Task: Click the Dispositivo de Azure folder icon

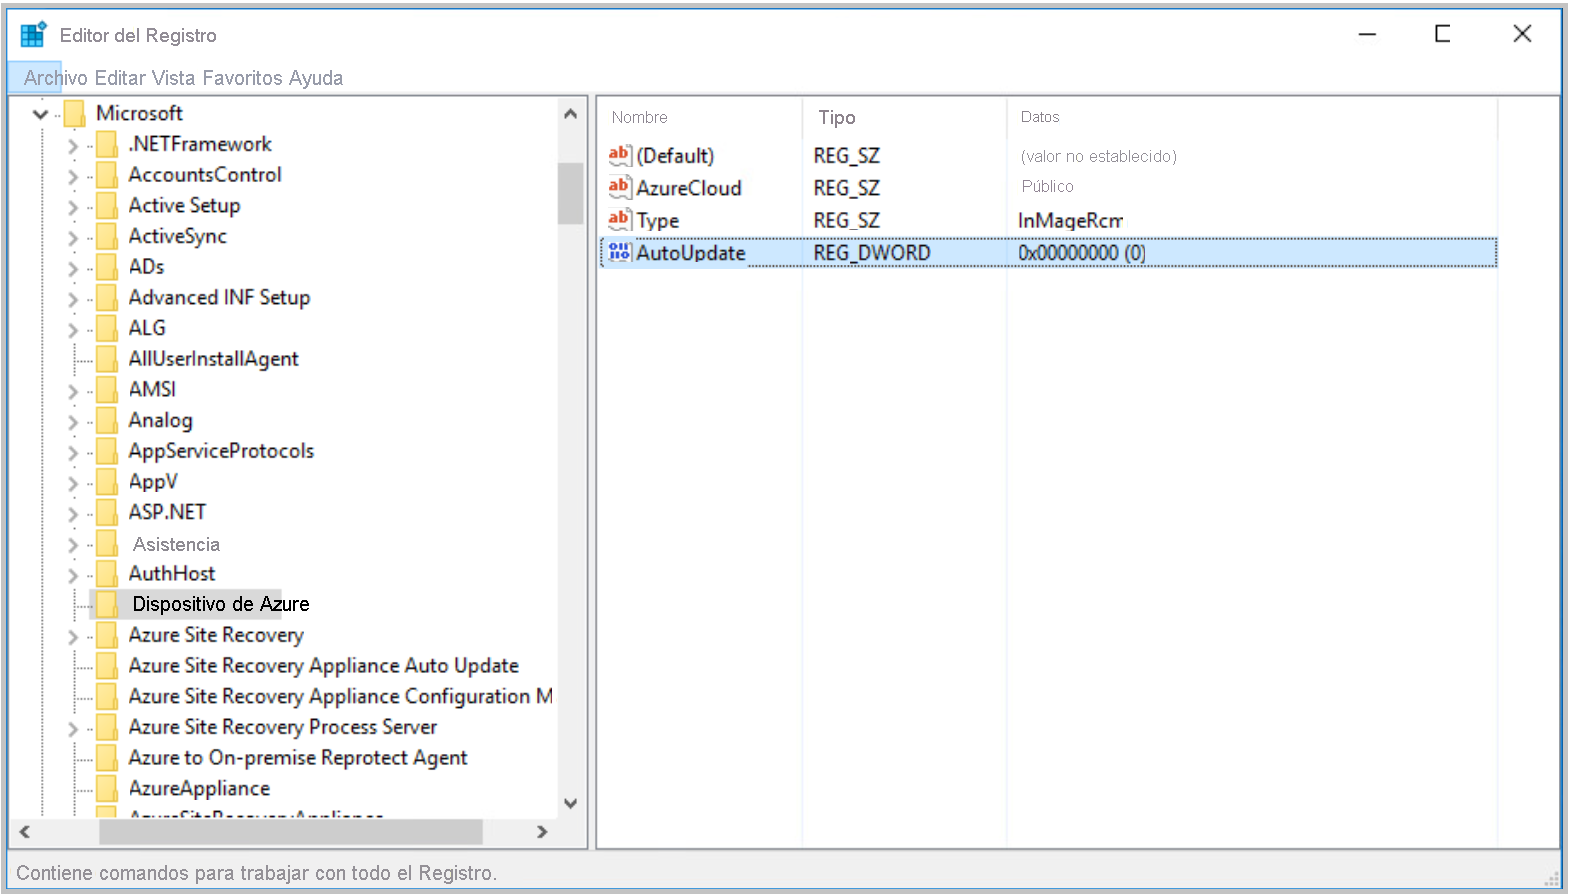Action: (x=107, y=604)
